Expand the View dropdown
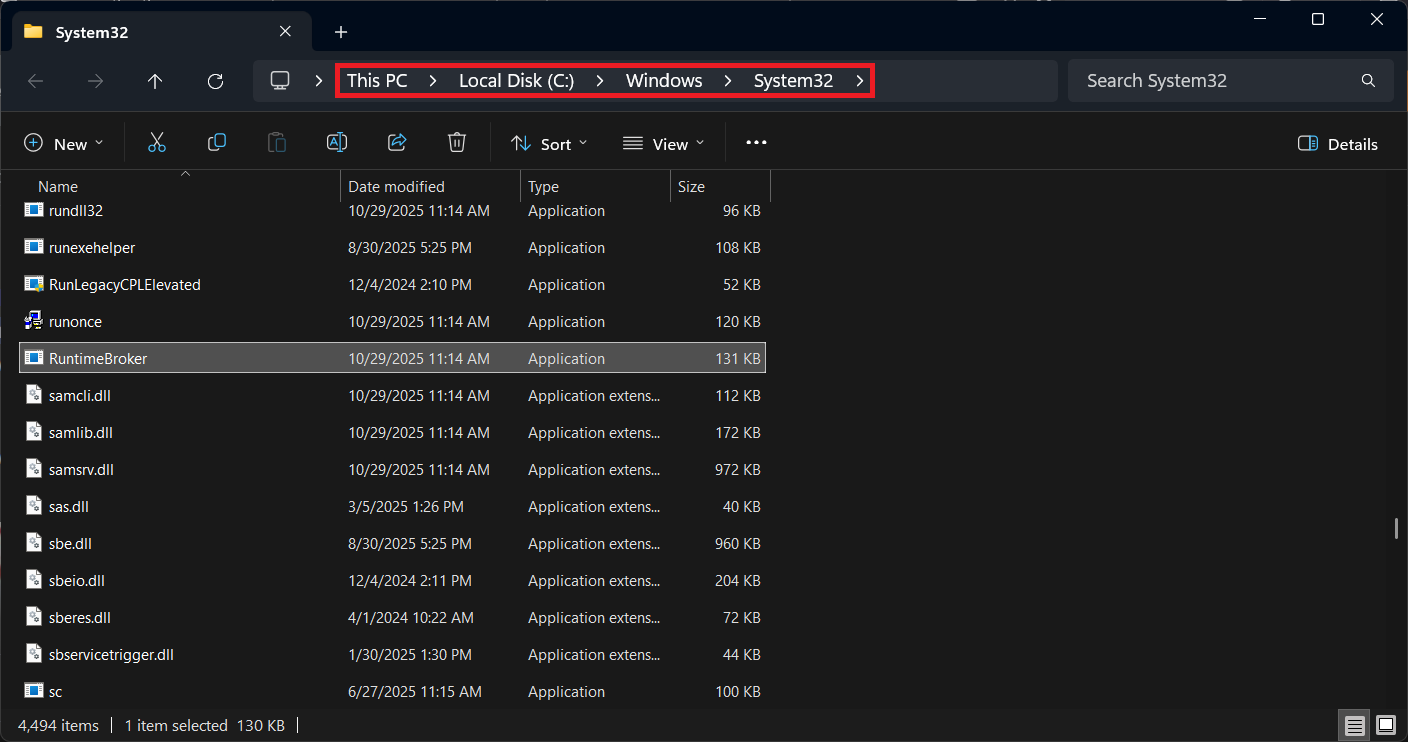Screen dimensions: 1408x742 click(663, 144)
